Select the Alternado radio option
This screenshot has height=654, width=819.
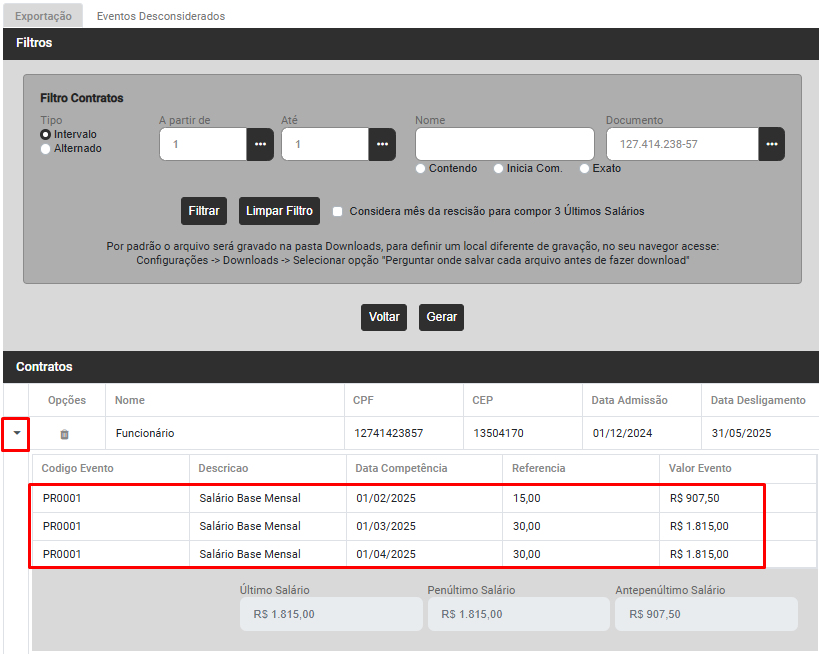[x=45, y=149]
